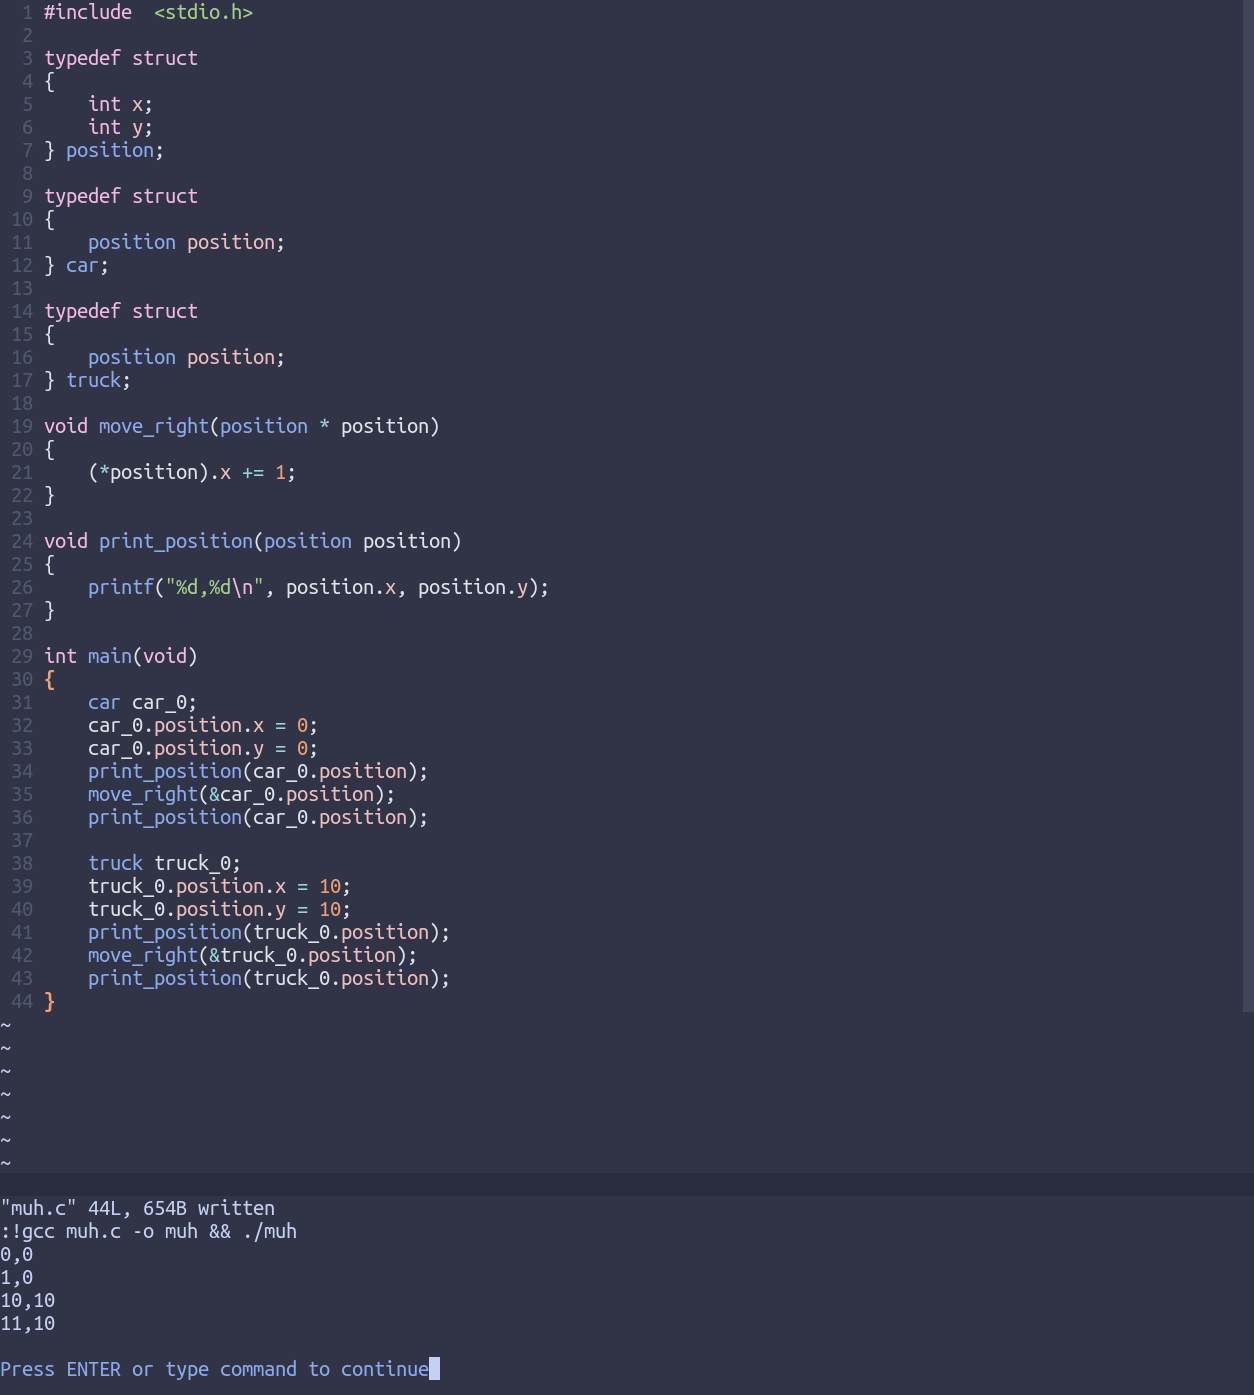1254x1395 pixels.
Task: Click '} car;' typedef closing line
Action: tap(77, 265)
